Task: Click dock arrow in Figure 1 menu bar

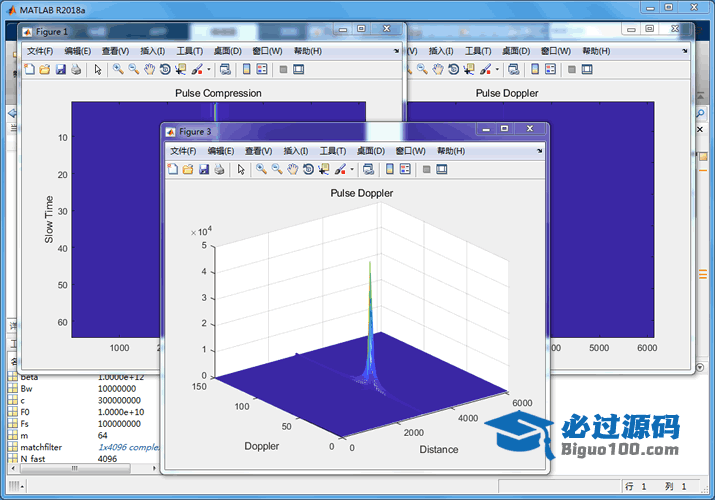Action: pos(396,51)
